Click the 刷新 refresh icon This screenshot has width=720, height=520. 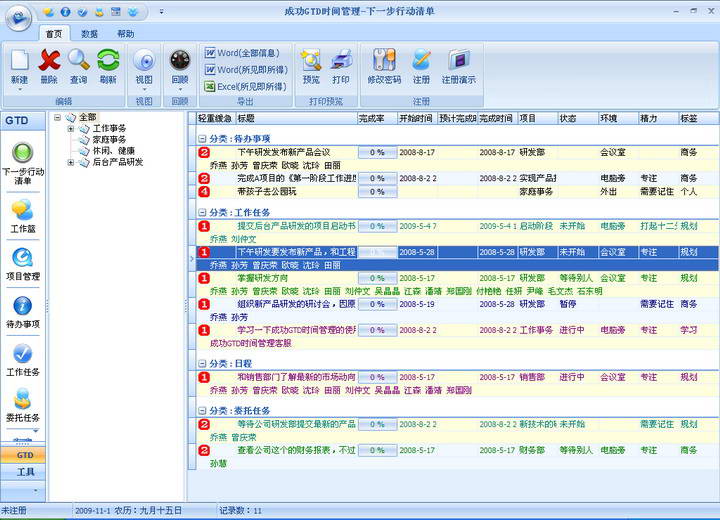coord(107,60)
